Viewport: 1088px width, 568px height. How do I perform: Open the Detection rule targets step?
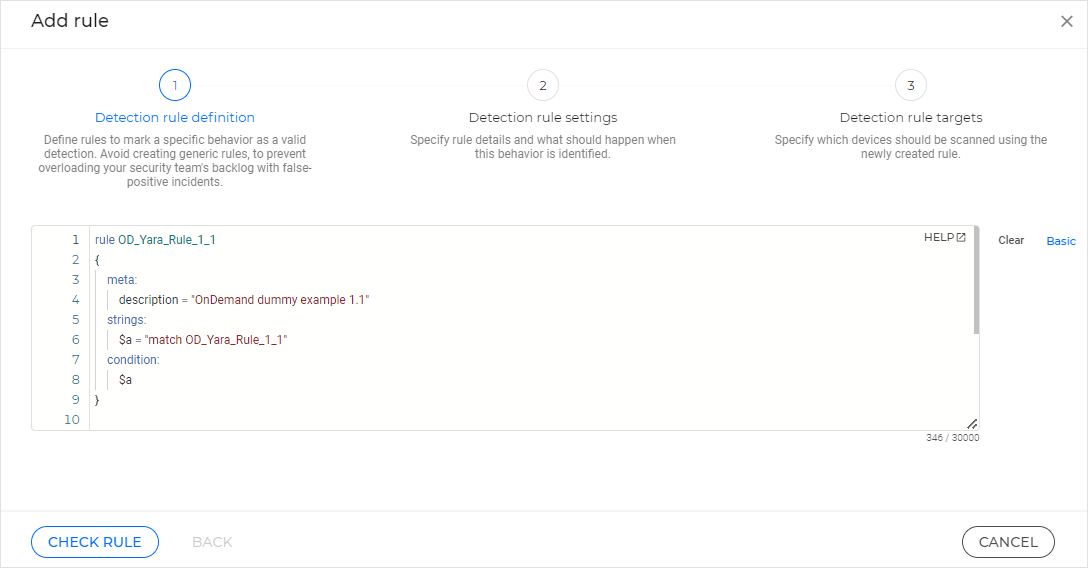pos(911,117)
